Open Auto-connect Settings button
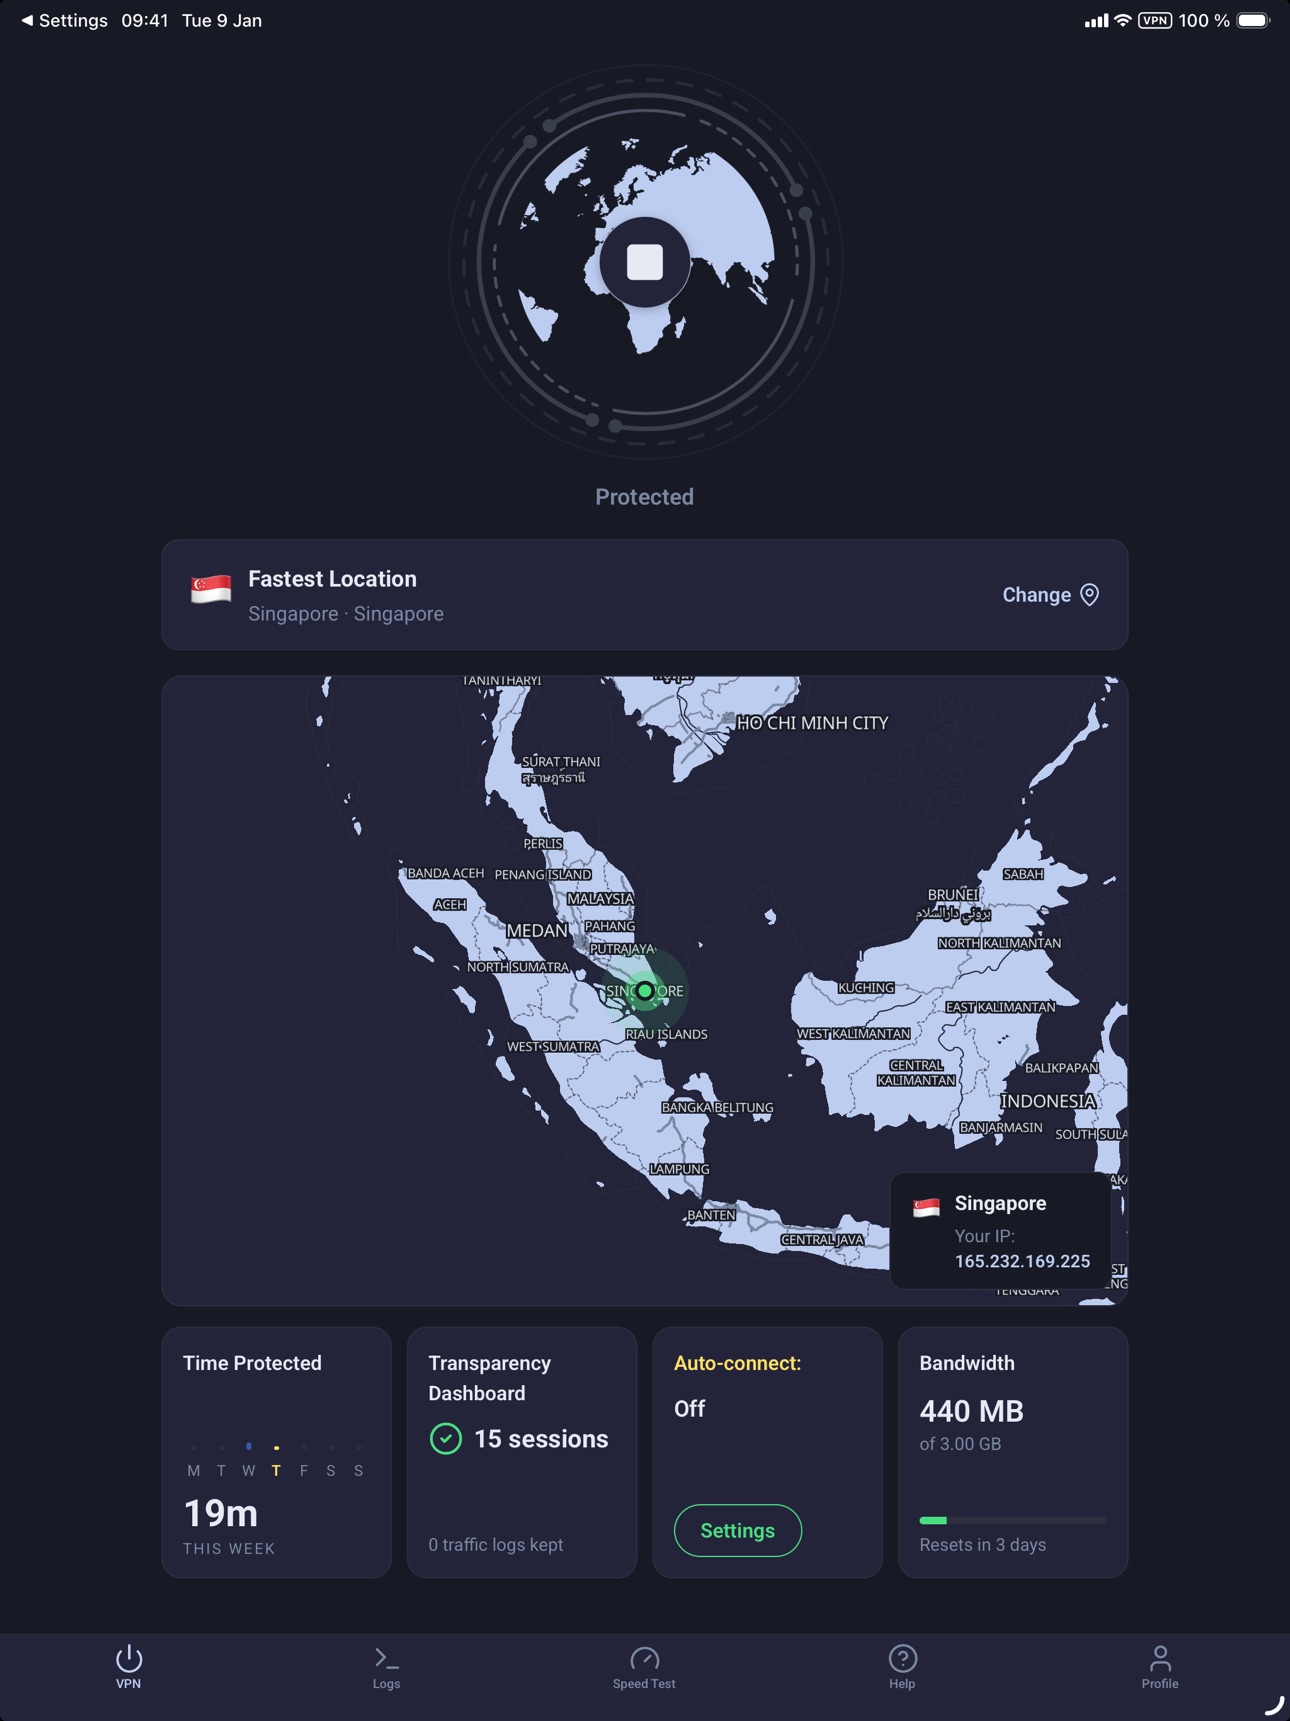Screen dimensions: 1290x1721 (738, 1530)
